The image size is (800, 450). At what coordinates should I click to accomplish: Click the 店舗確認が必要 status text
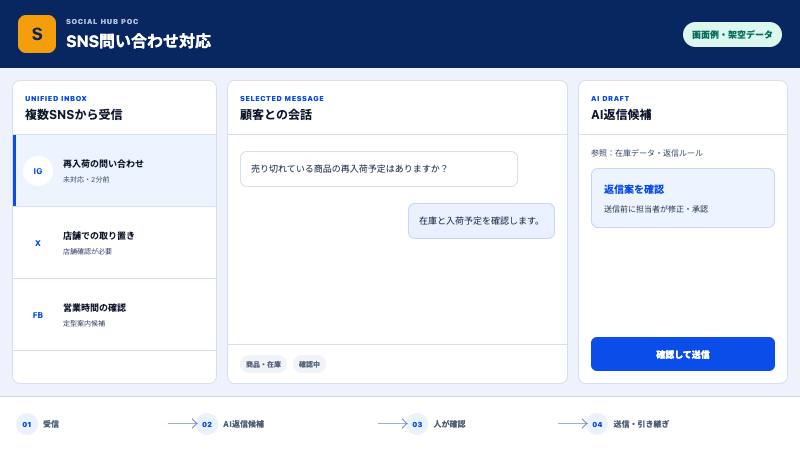pos(87,252)
